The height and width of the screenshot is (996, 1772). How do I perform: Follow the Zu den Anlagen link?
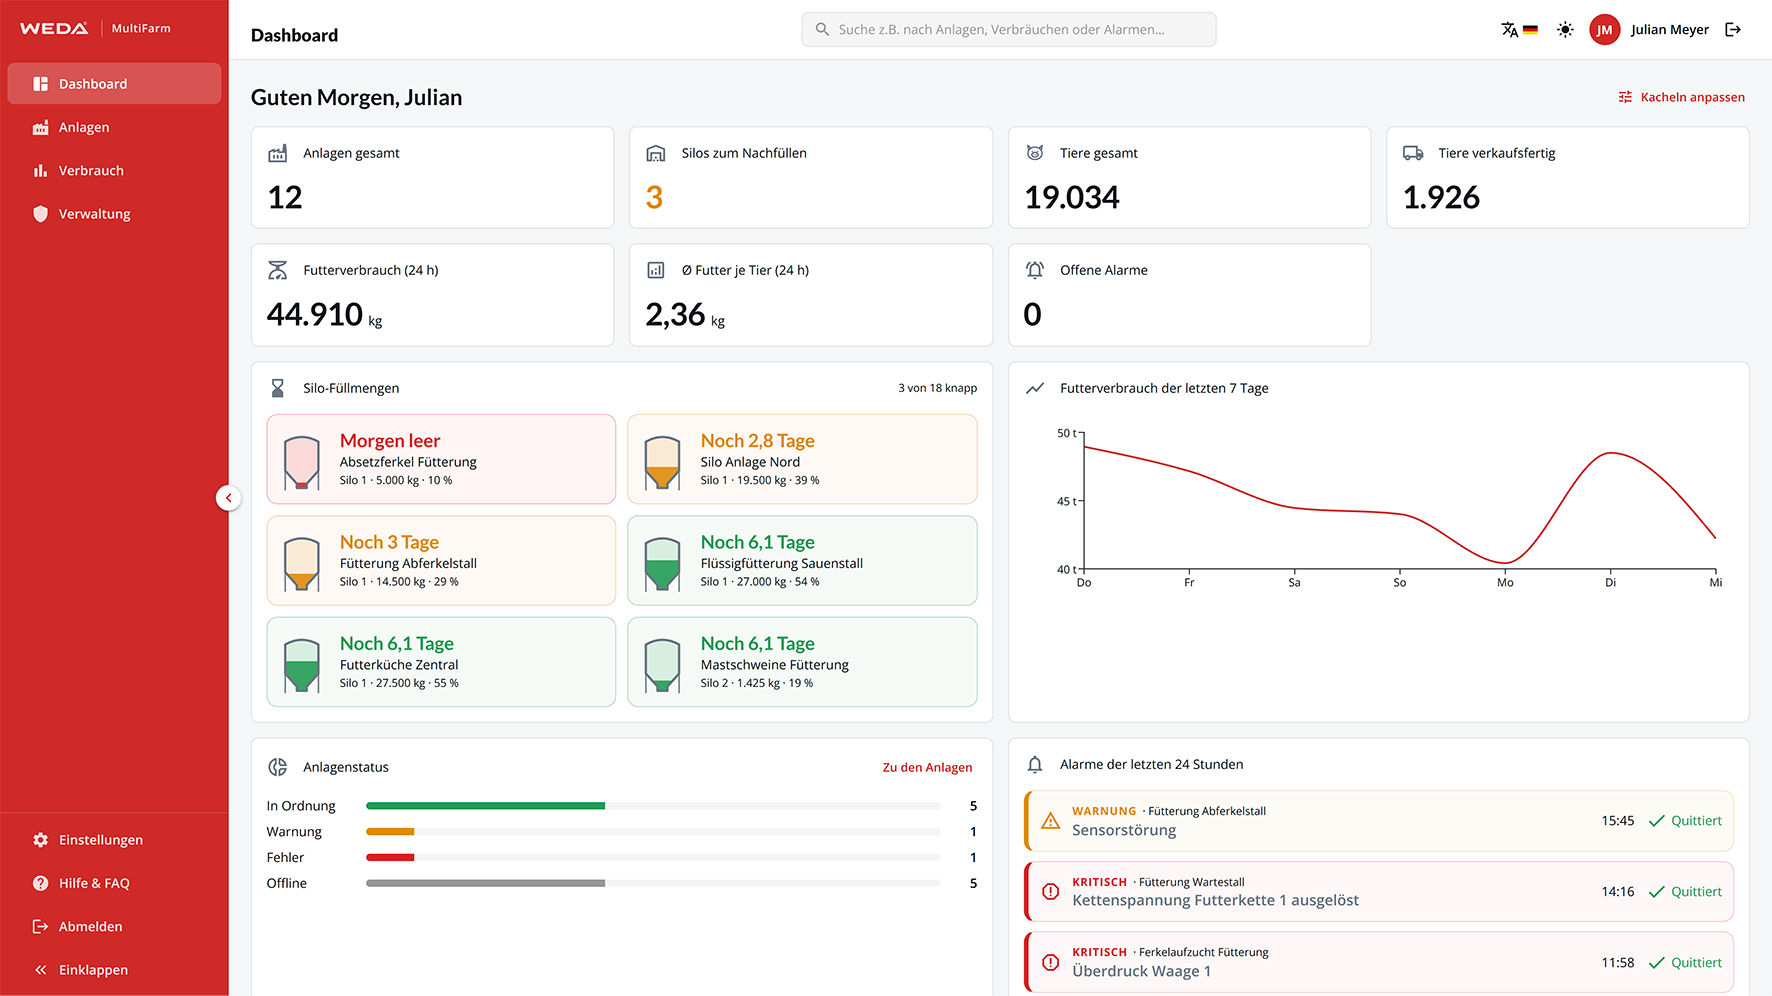click(927, 767)
